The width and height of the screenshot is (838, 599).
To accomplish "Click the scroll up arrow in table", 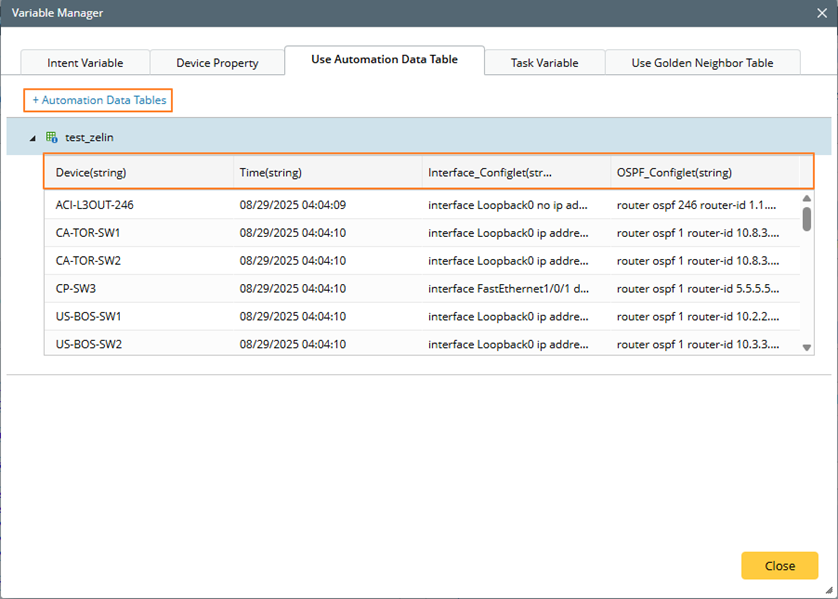I will click(x=807, y=198).
